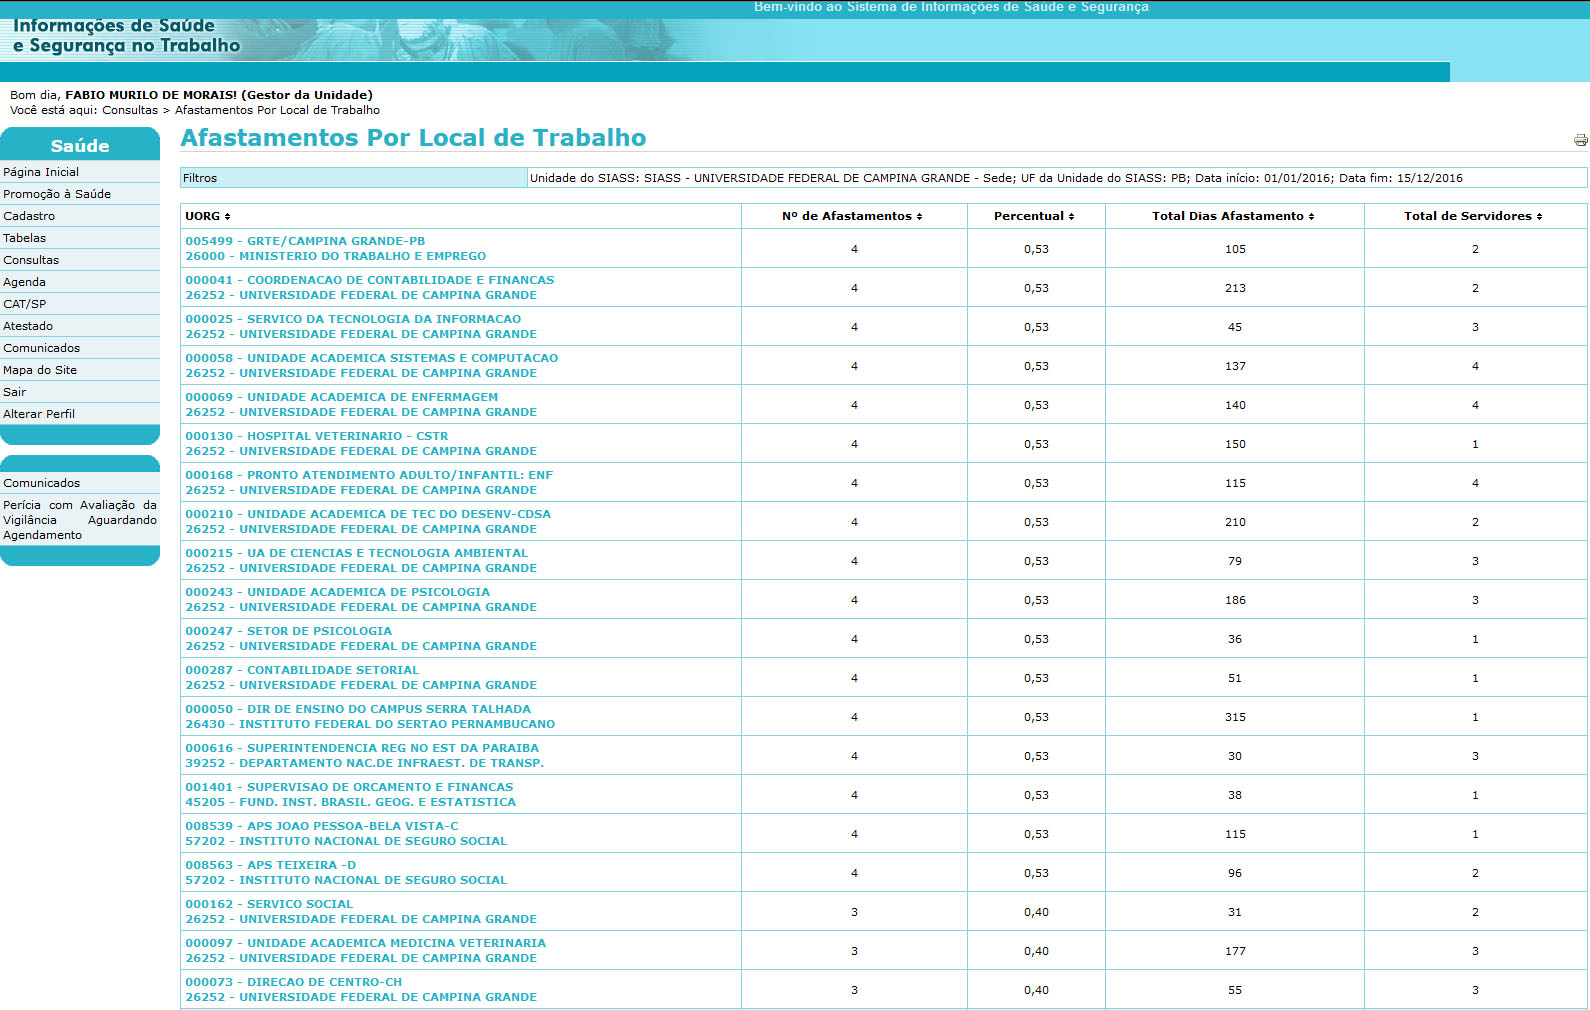Open 000097 UNIDADE ACADEMICA MEDICINA VETERINARIA link
Viewport: 1590px width, 1010px height.
click(365, 943)
